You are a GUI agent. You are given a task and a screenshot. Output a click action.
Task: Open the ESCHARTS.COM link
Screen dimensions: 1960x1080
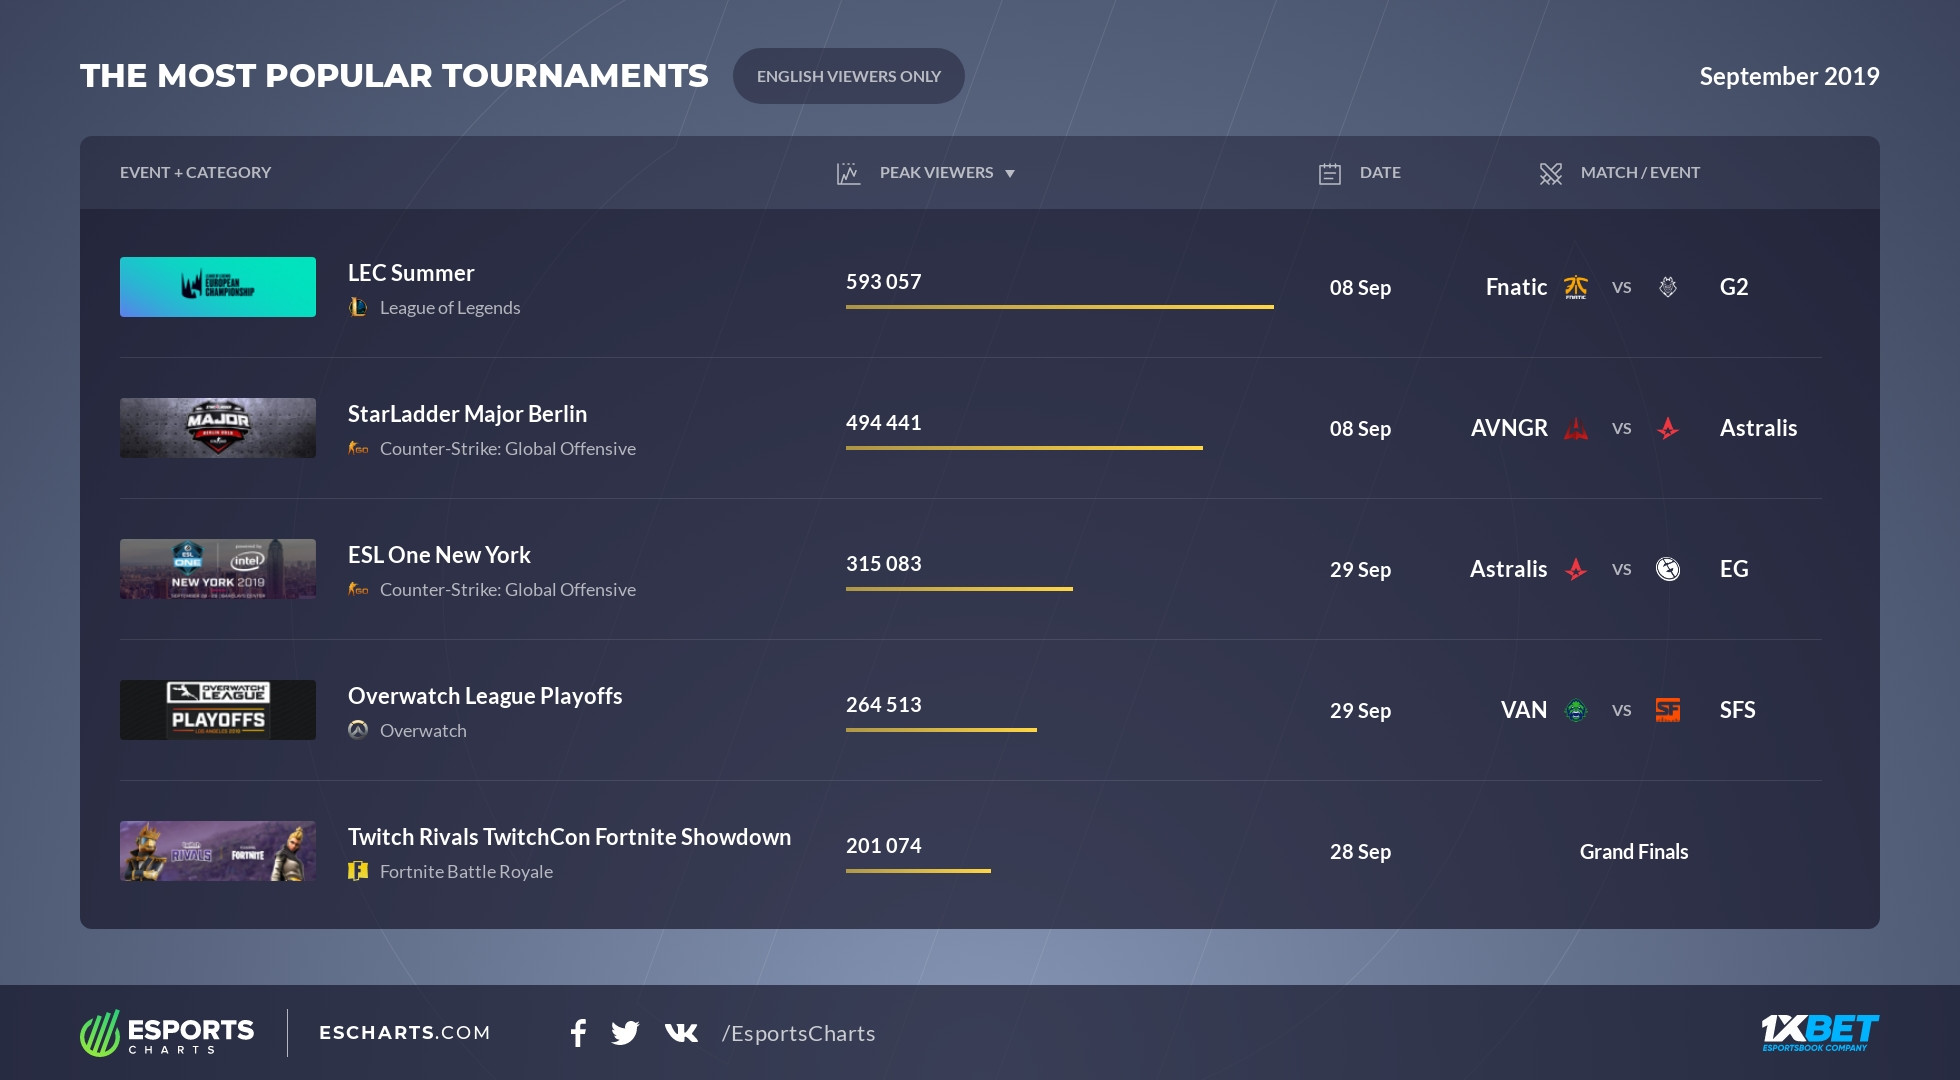[404, 1032]
